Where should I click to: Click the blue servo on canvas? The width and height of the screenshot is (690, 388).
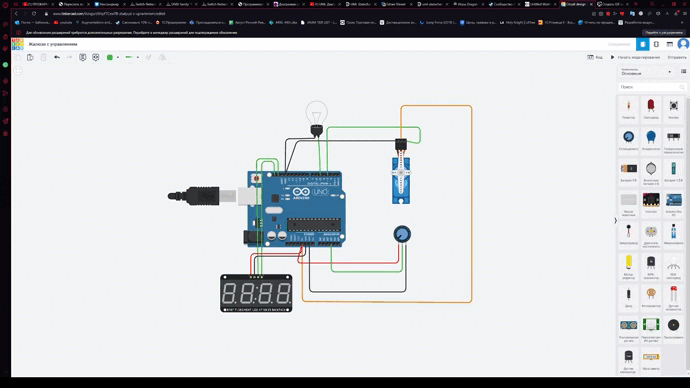pos(401,180)
